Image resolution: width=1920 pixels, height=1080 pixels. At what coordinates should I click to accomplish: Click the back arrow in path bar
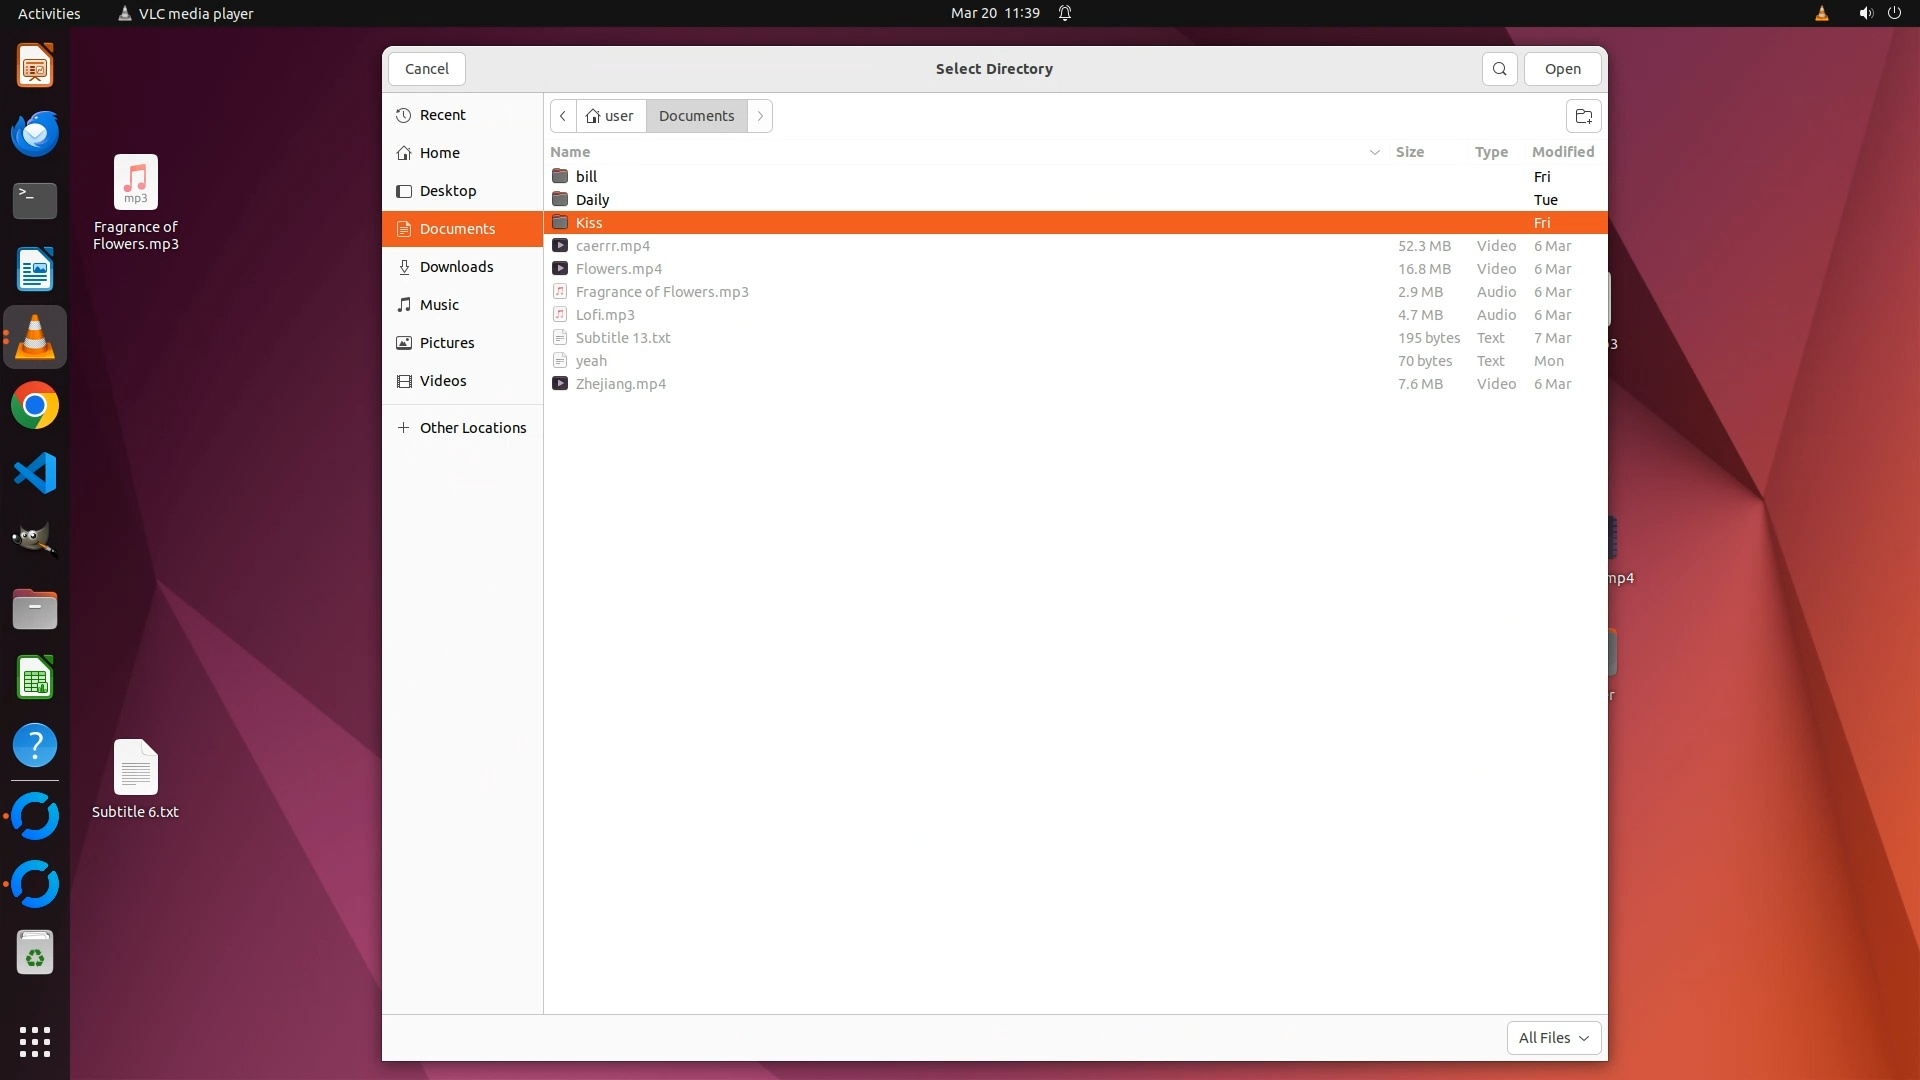pos(563,116)
